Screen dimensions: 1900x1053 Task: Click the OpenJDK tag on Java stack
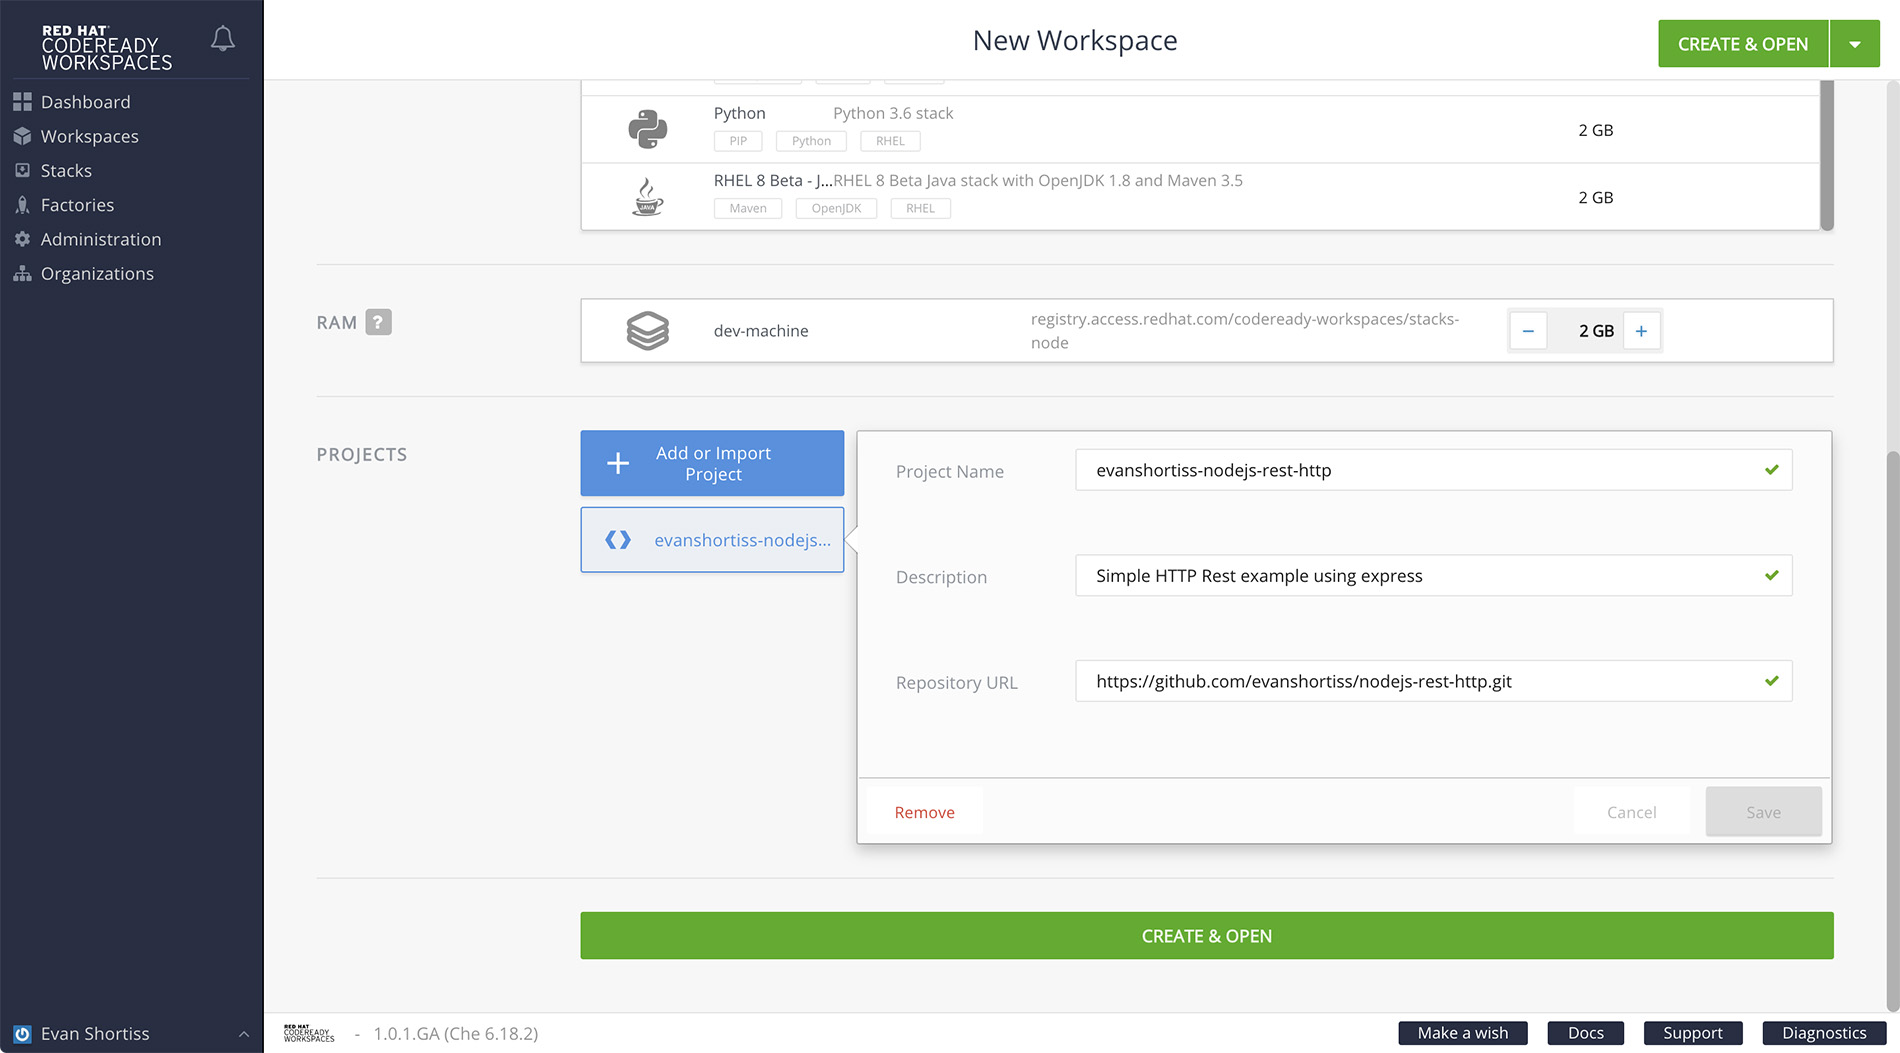pyautogui.click(x=836, y=208)
